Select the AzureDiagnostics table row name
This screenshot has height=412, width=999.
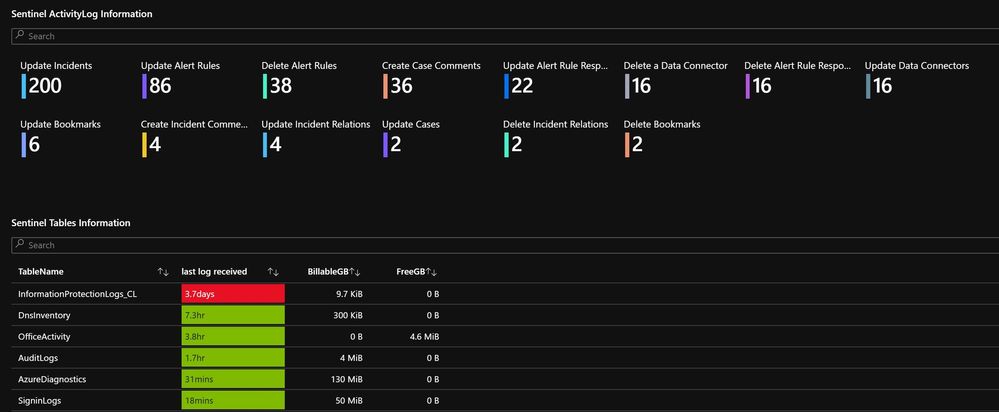(52, 379)
